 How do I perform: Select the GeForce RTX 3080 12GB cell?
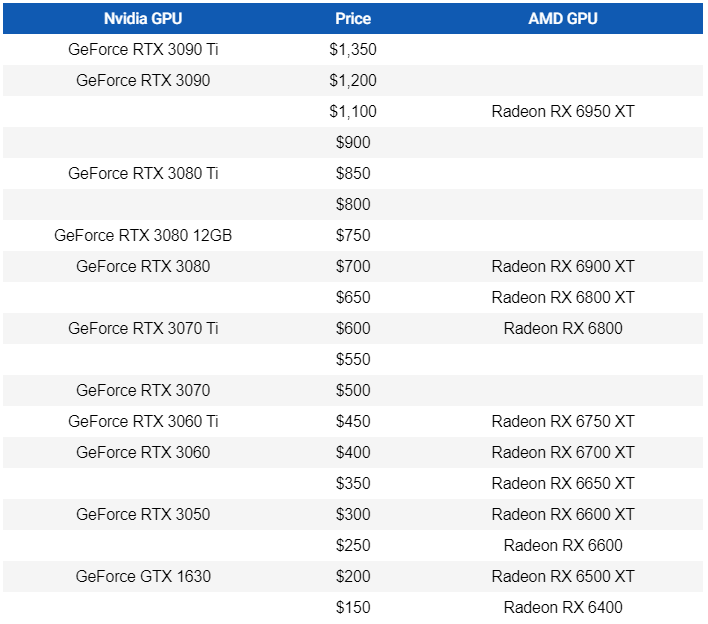pyautogui.click(x=143, y=235)
